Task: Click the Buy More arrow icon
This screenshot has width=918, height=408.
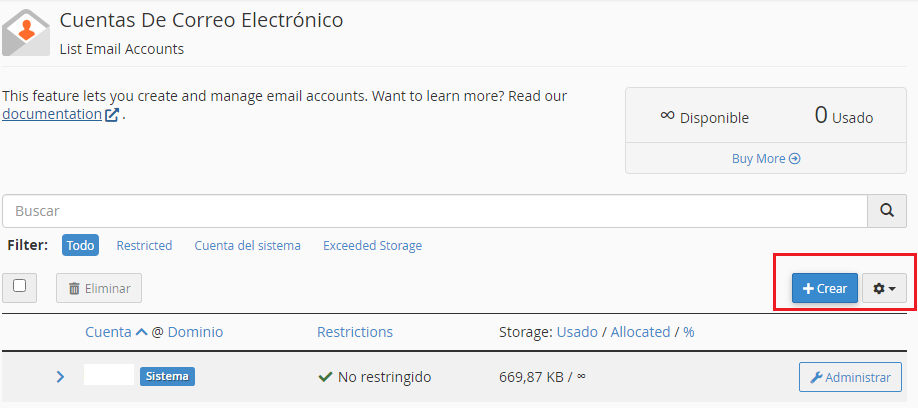Action: tap(794, 159)
